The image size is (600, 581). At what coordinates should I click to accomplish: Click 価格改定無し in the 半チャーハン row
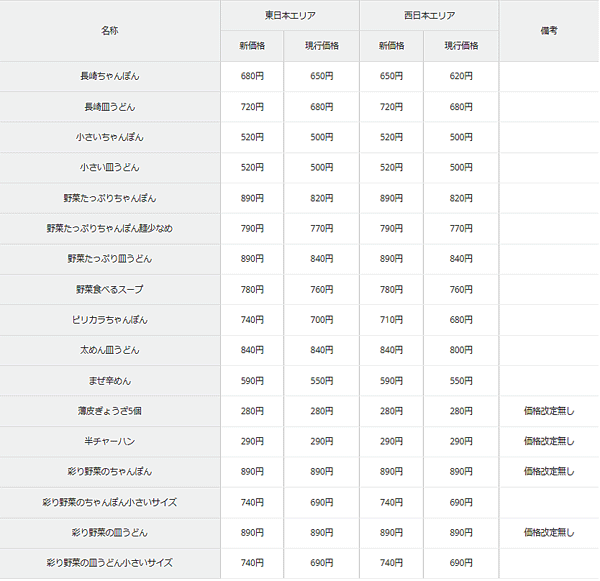[549, 441]
